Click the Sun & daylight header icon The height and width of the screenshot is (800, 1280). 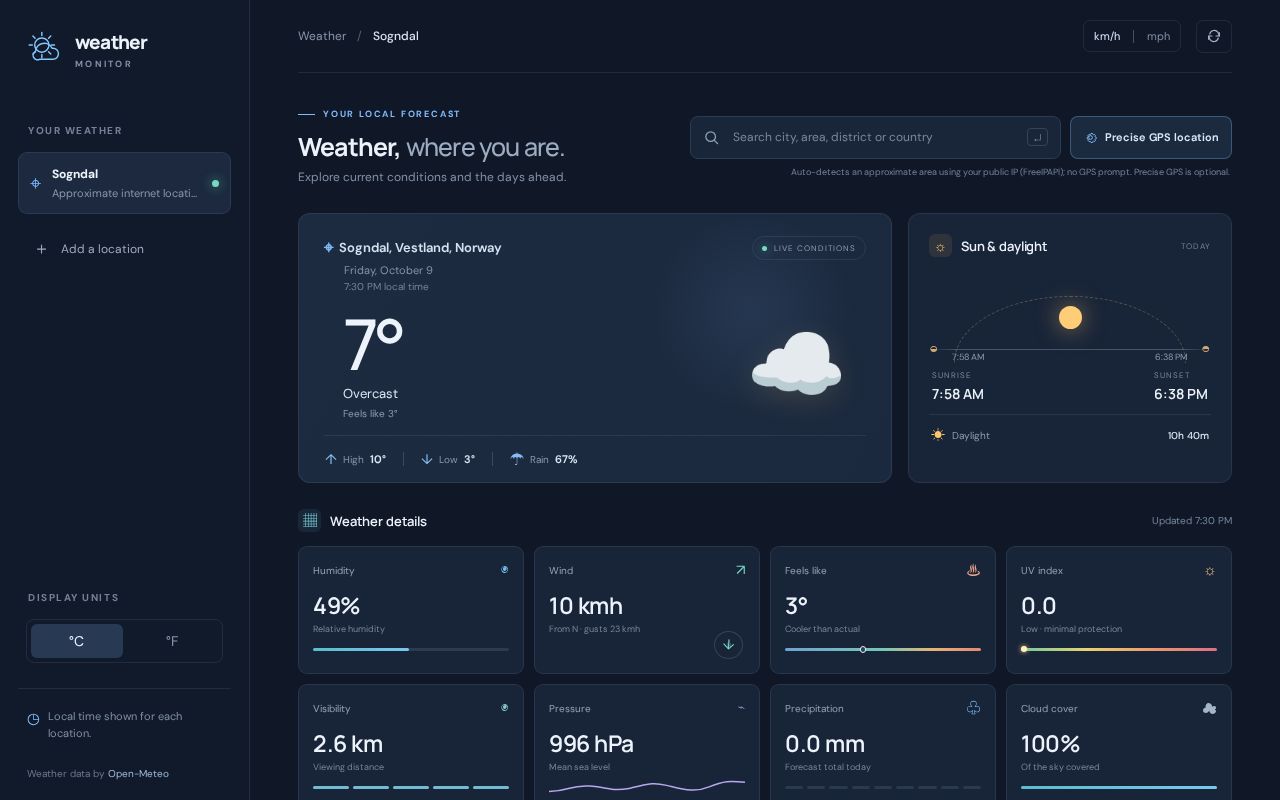tap(940, 246)
